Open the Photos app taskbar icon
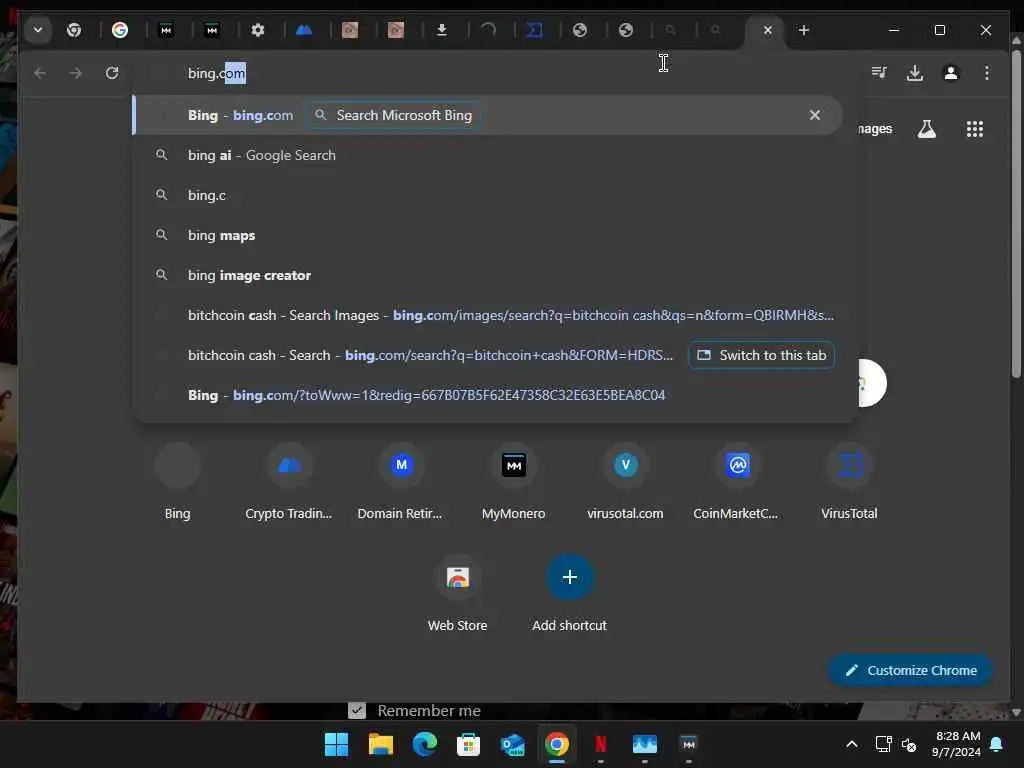The image size is (1024, 768). (645, 744)
